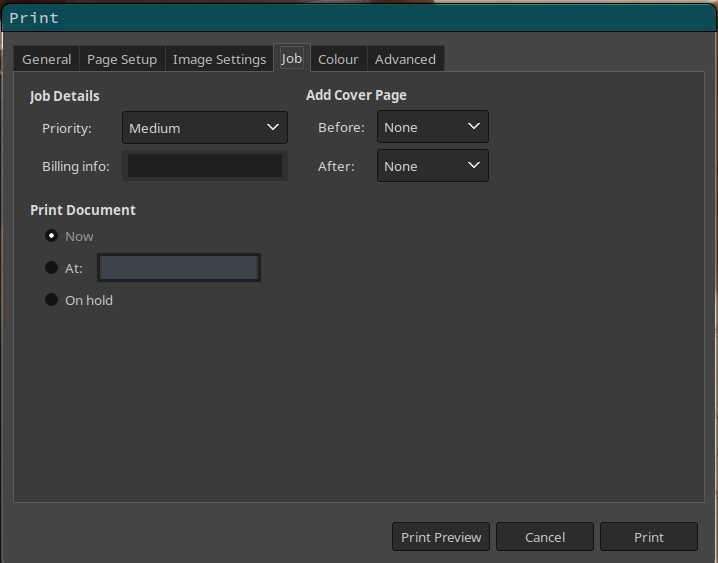Click the Billing info text field

click(204, 166)
